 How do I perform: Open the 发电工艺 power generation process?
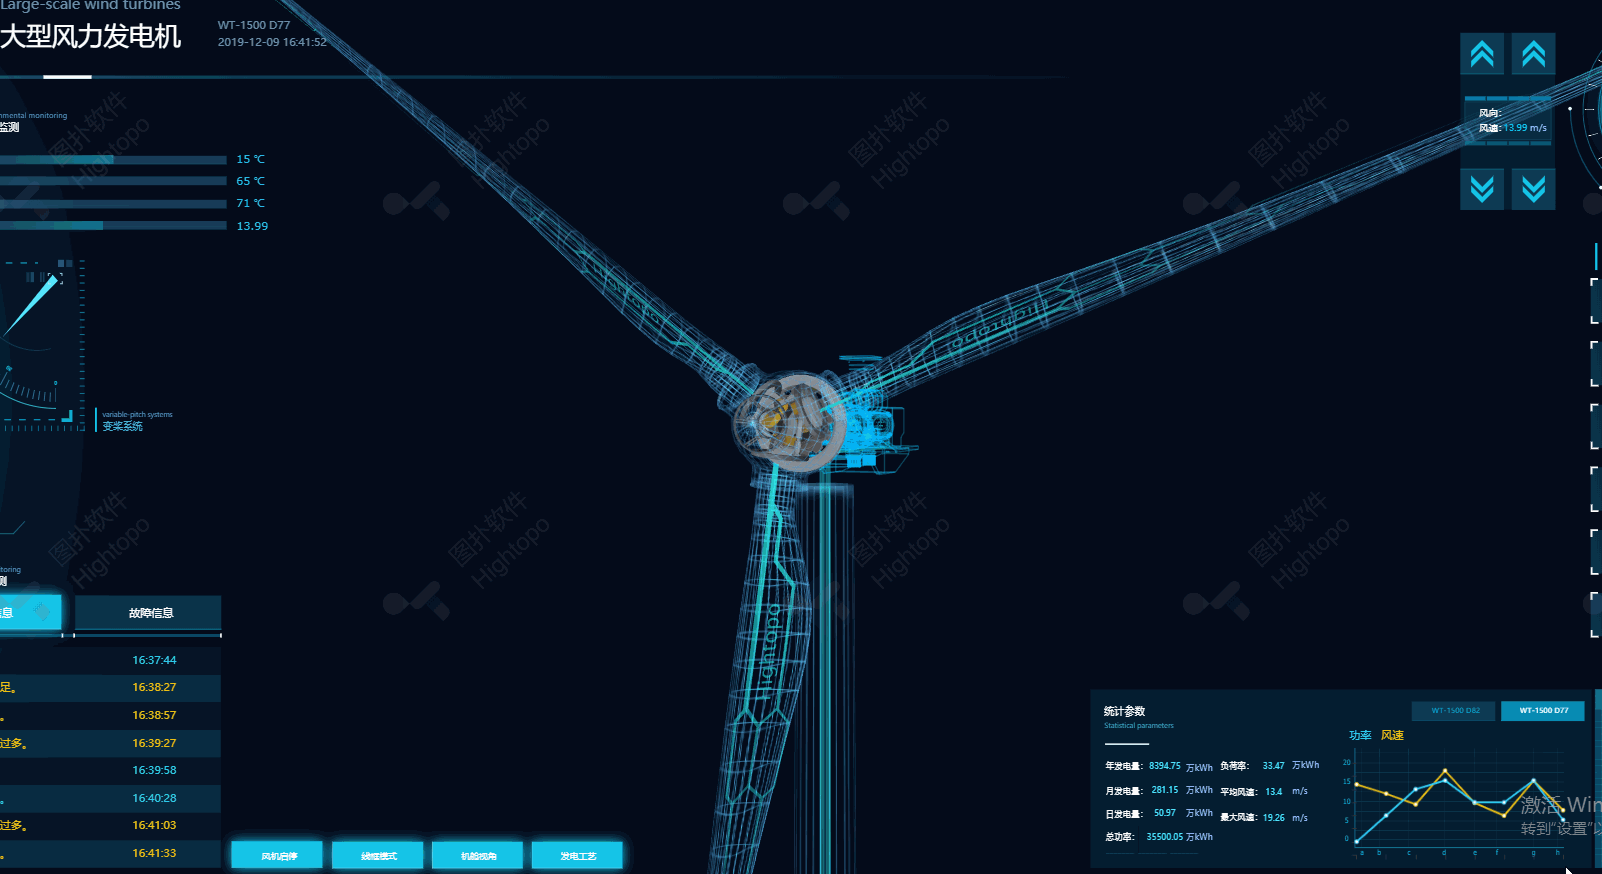pos(578,856)
